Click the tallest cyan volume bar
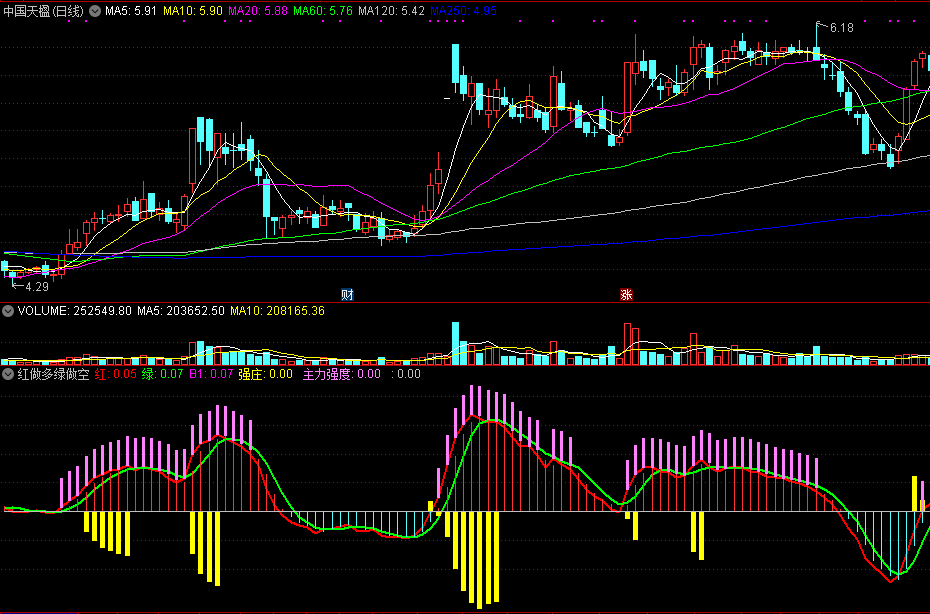 tap(456, 343)
